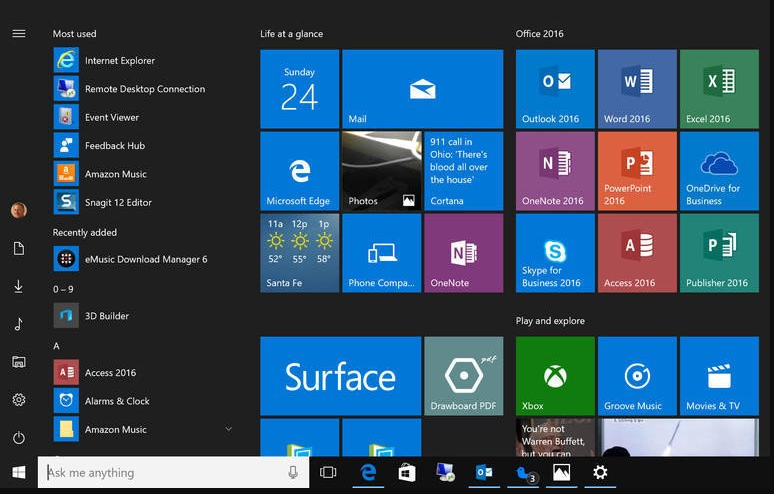Viewport: 774px width, 494px height.
Task: Launch Excel 2016 tile
Action: click(719, 89)
